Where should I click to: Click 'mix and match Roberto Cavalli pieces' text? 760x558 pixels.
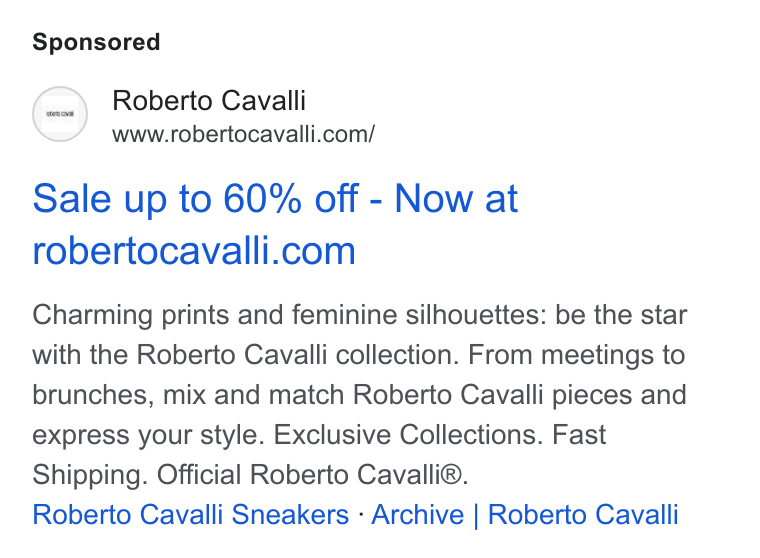click(397, 395)
